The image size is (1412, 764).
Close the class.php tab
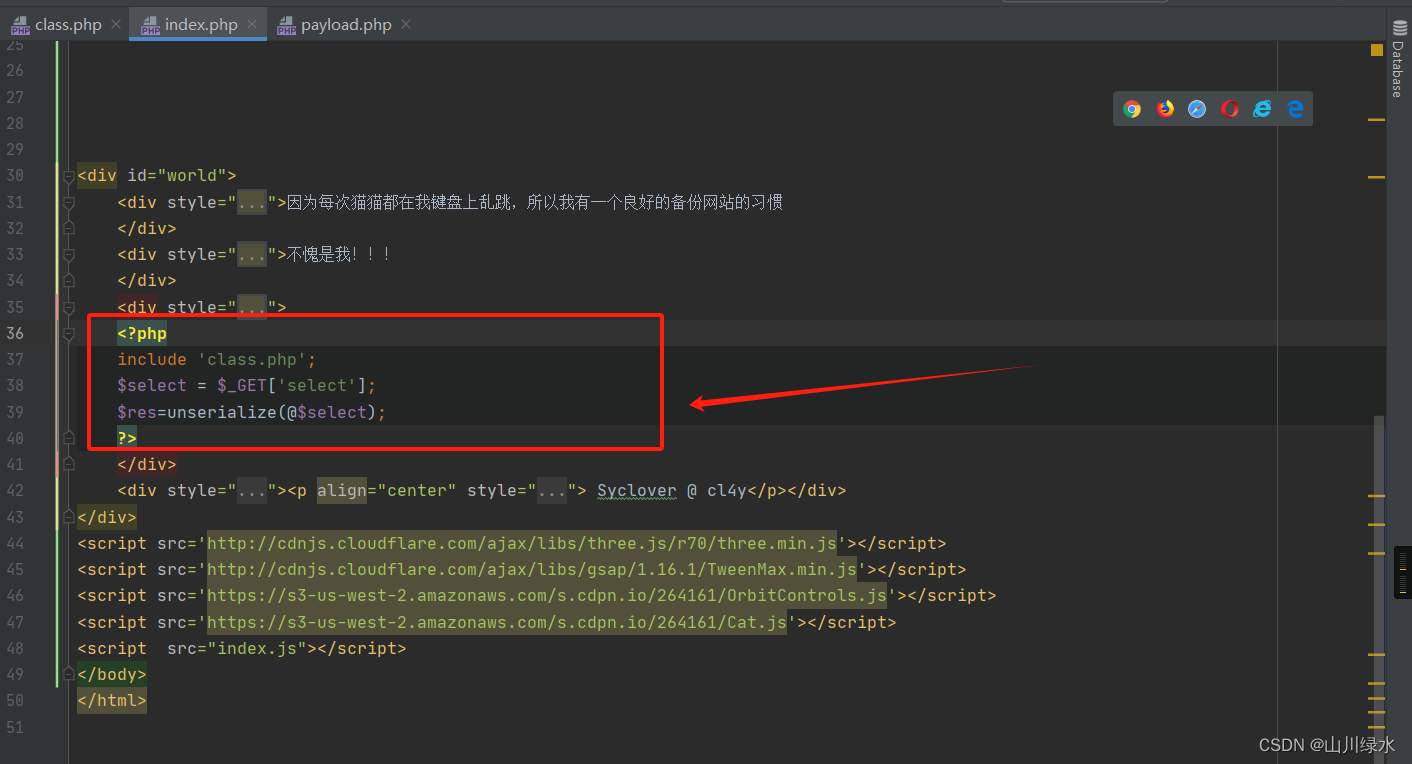coord(116,25)
